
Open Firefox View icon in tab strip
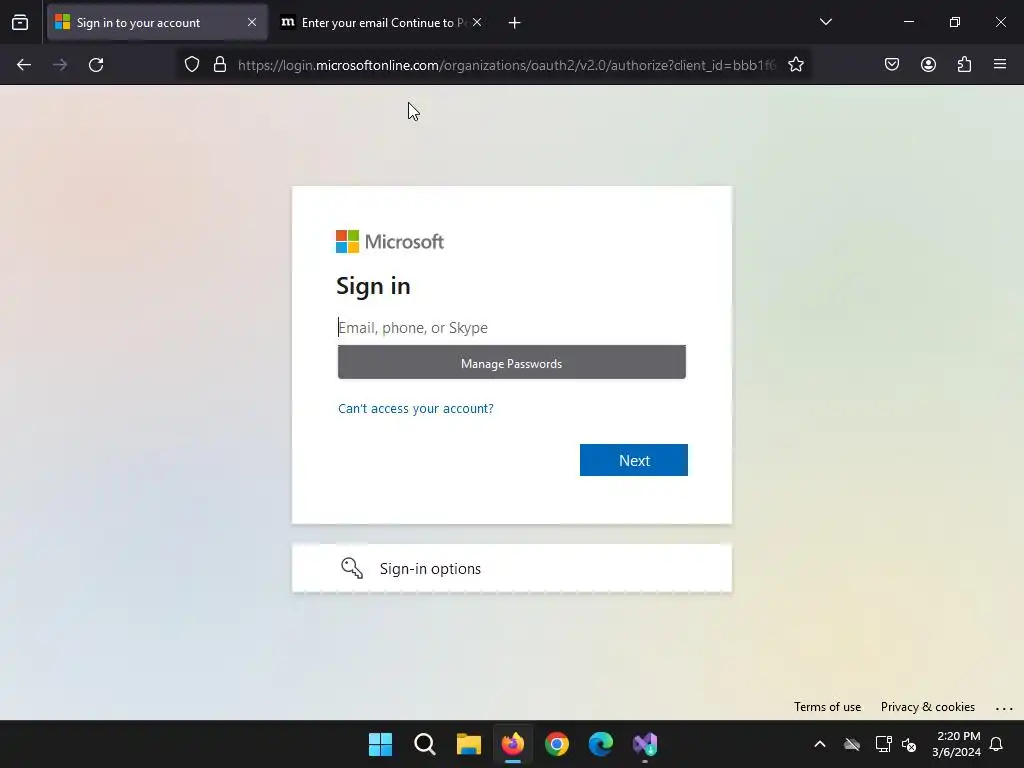tap(20, 23)
